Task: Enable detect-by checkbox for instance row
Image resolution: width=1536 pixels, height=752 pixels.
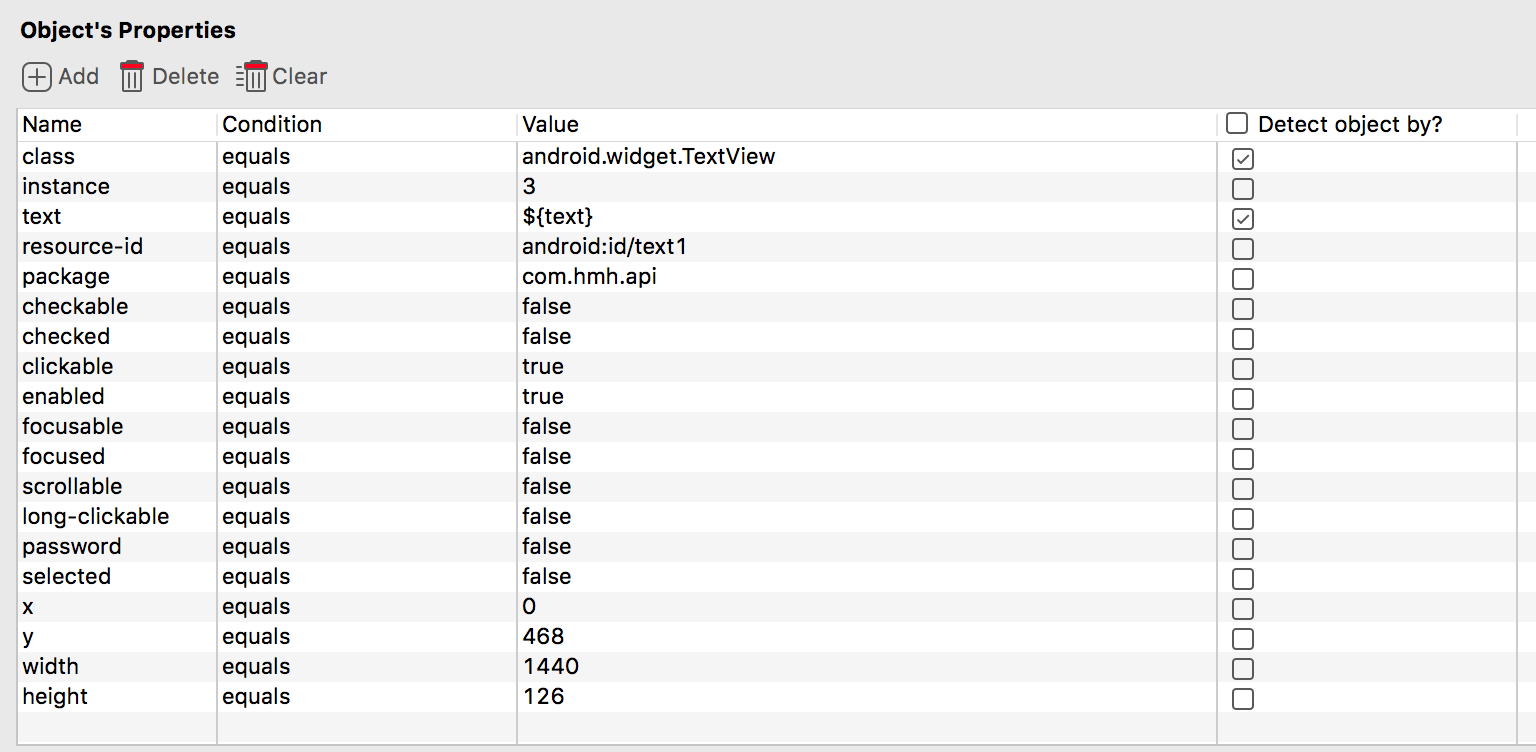Action: 1243,188
